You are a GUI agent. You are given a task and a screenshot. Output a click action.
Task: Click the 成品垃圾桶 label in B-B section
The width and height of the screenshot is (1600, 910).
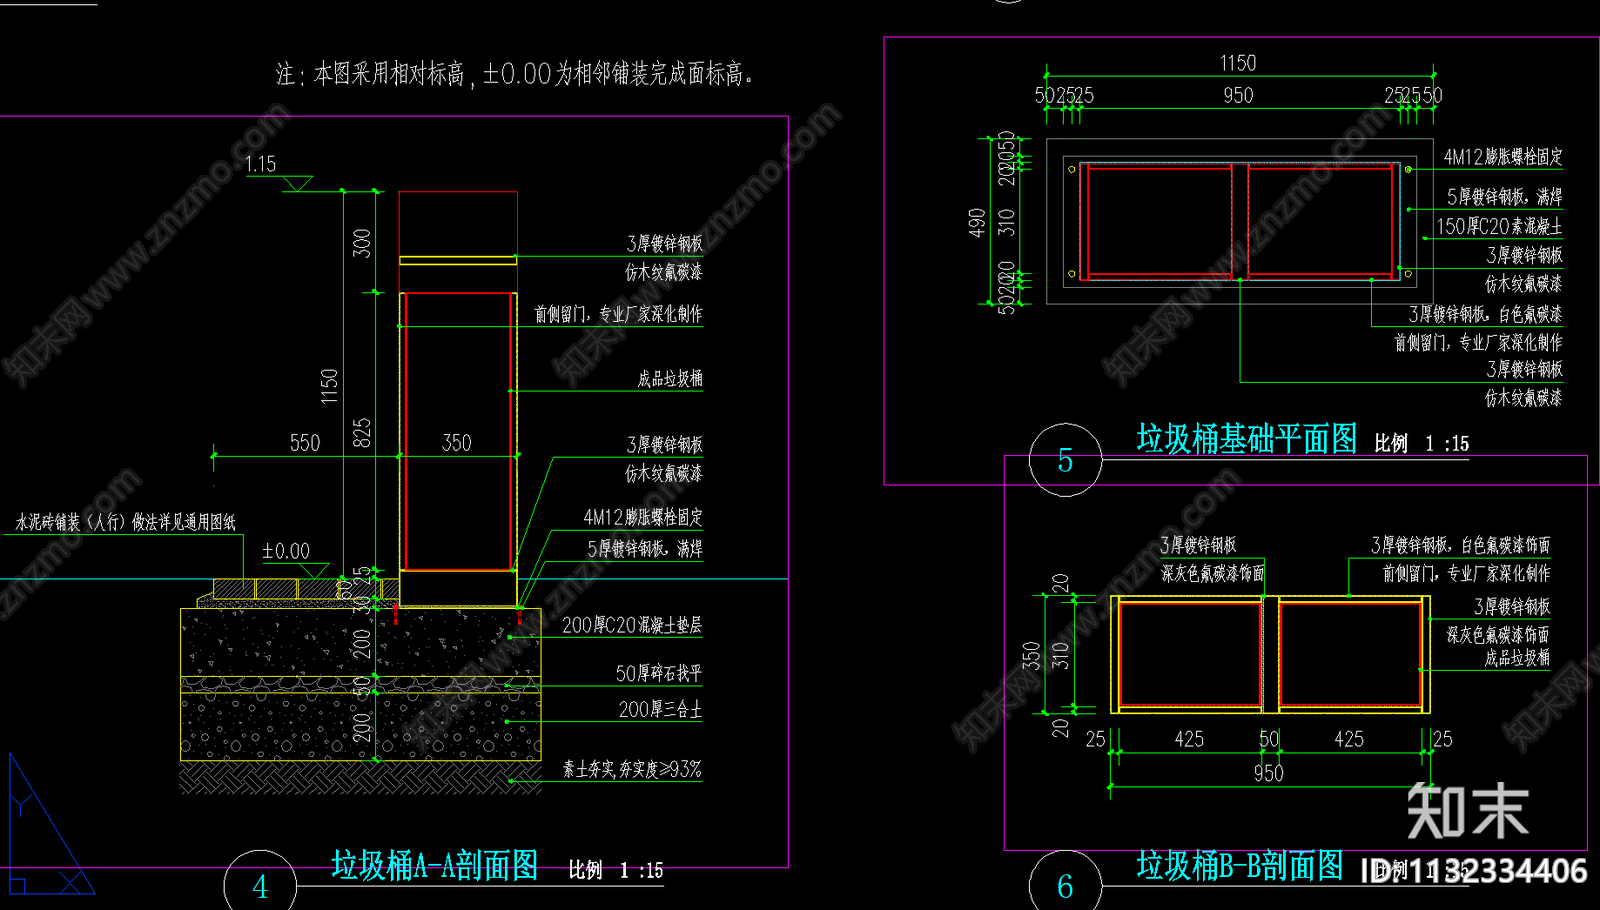coord(1517,657)
